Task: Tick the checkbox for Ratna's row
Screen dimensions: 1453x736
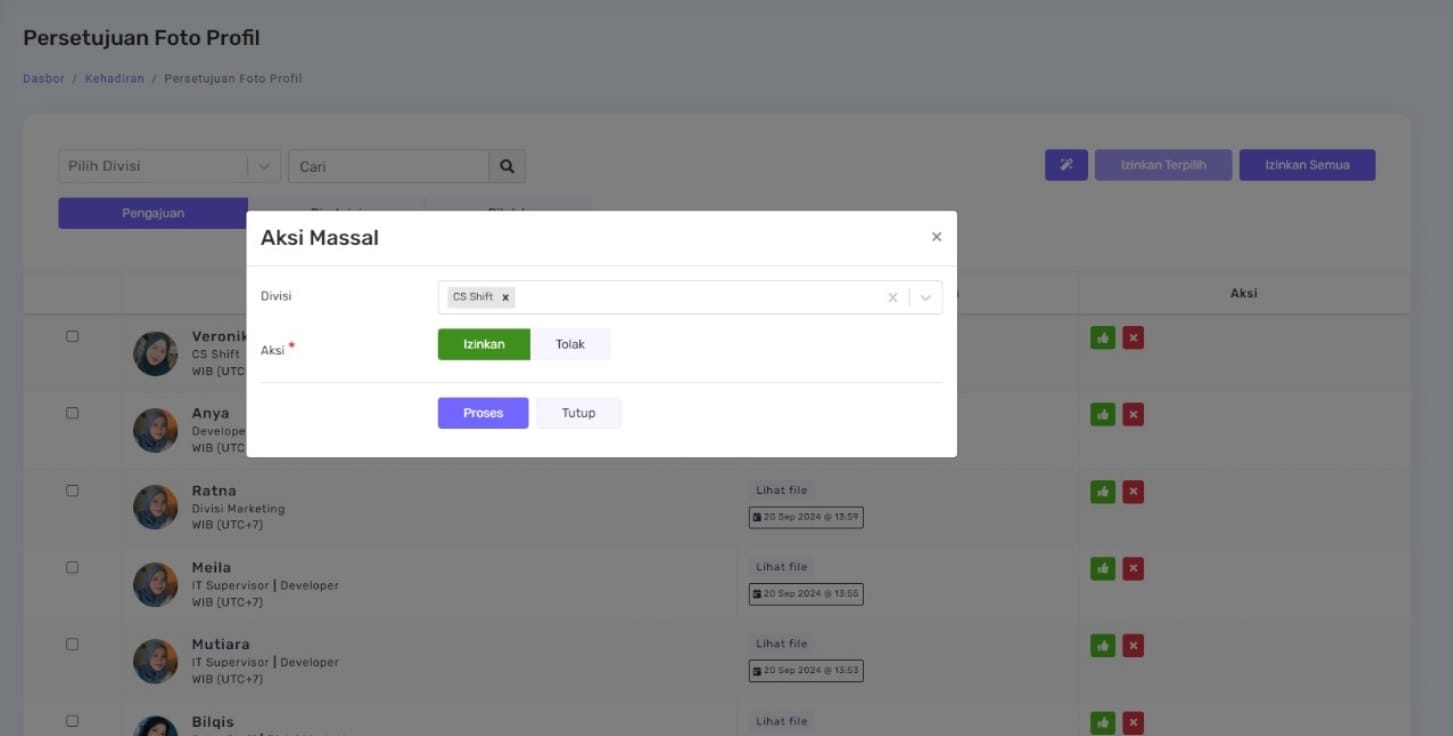Action: pos(72,491)
